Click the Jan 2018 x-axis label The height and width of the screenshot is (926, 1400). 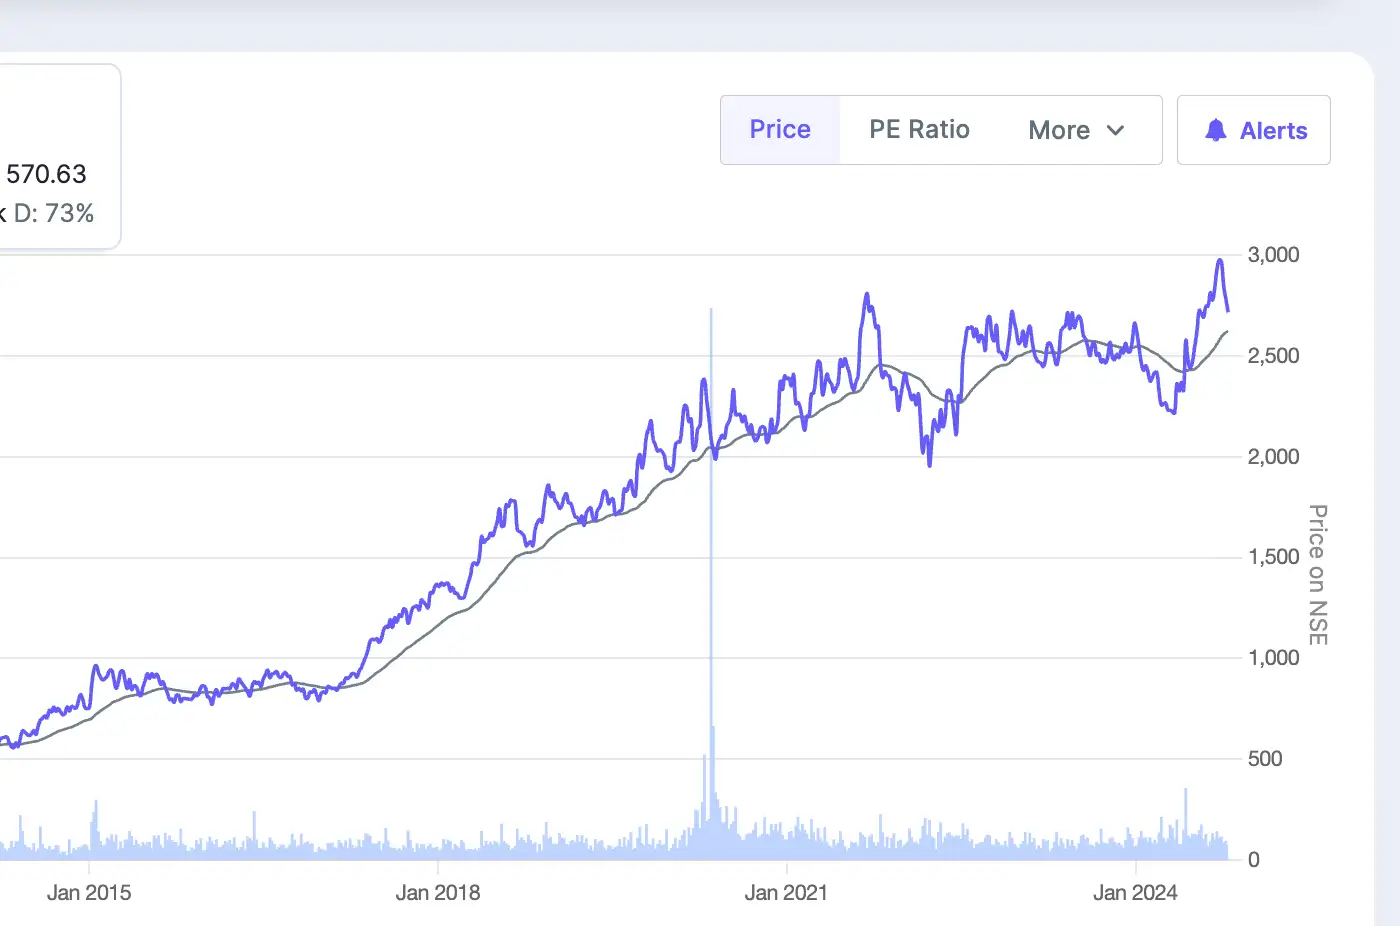point(438,892)
